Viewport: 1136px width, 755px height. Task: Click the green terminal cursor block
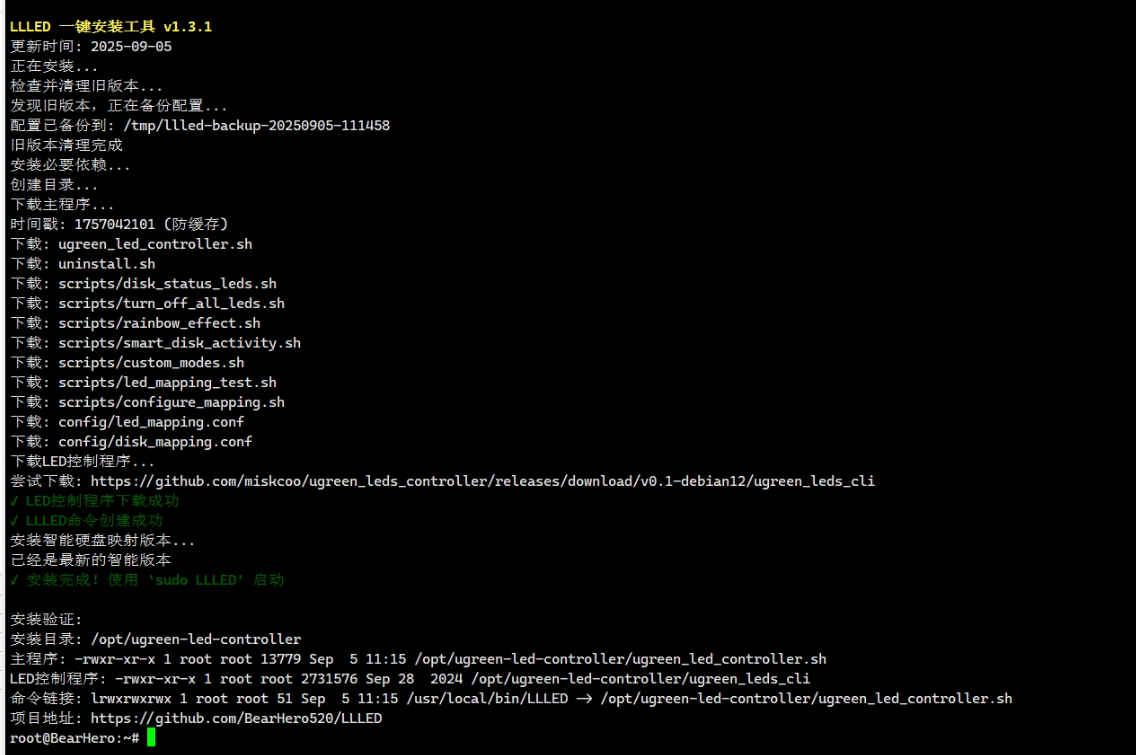click(x=151, y=738)
